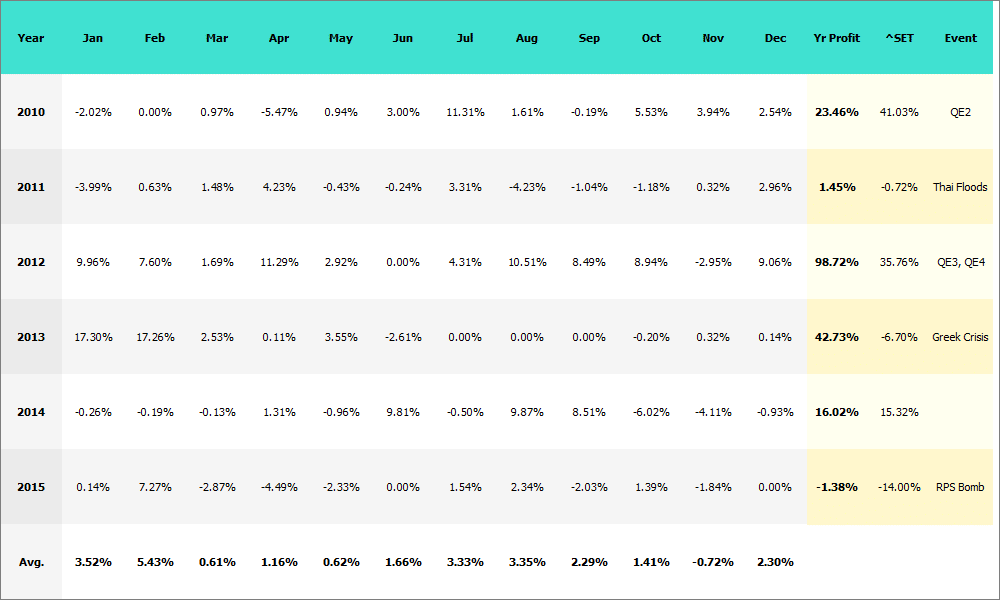This screenshot has height=600, width=1000.
Task: Click the 98.72% yearly profit cell
Action: [x=837, y=262]
